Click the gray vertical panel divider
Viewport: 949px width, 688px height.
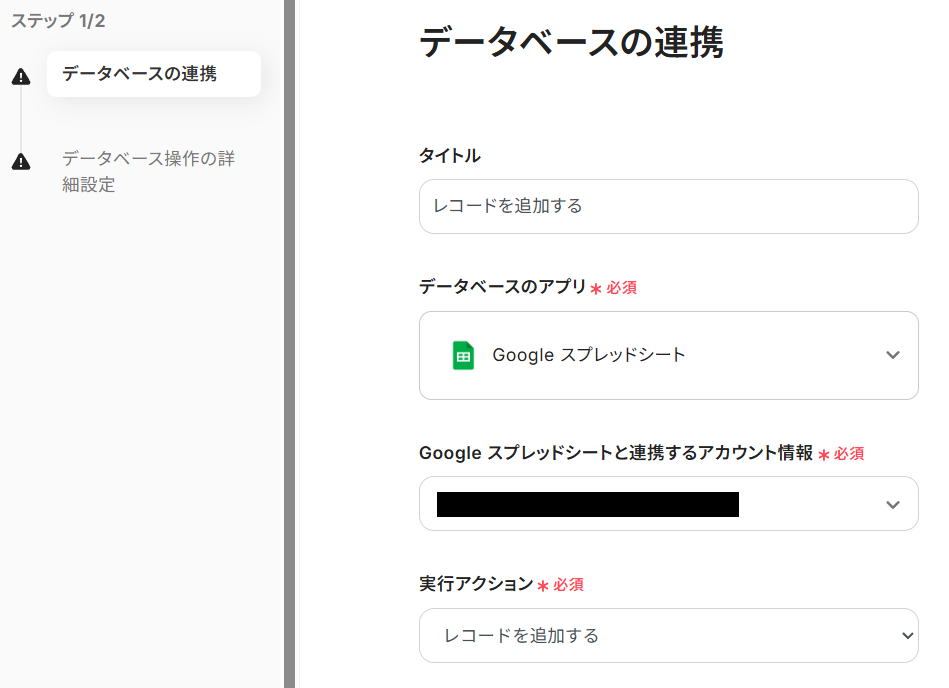click(x=290, y=344)
